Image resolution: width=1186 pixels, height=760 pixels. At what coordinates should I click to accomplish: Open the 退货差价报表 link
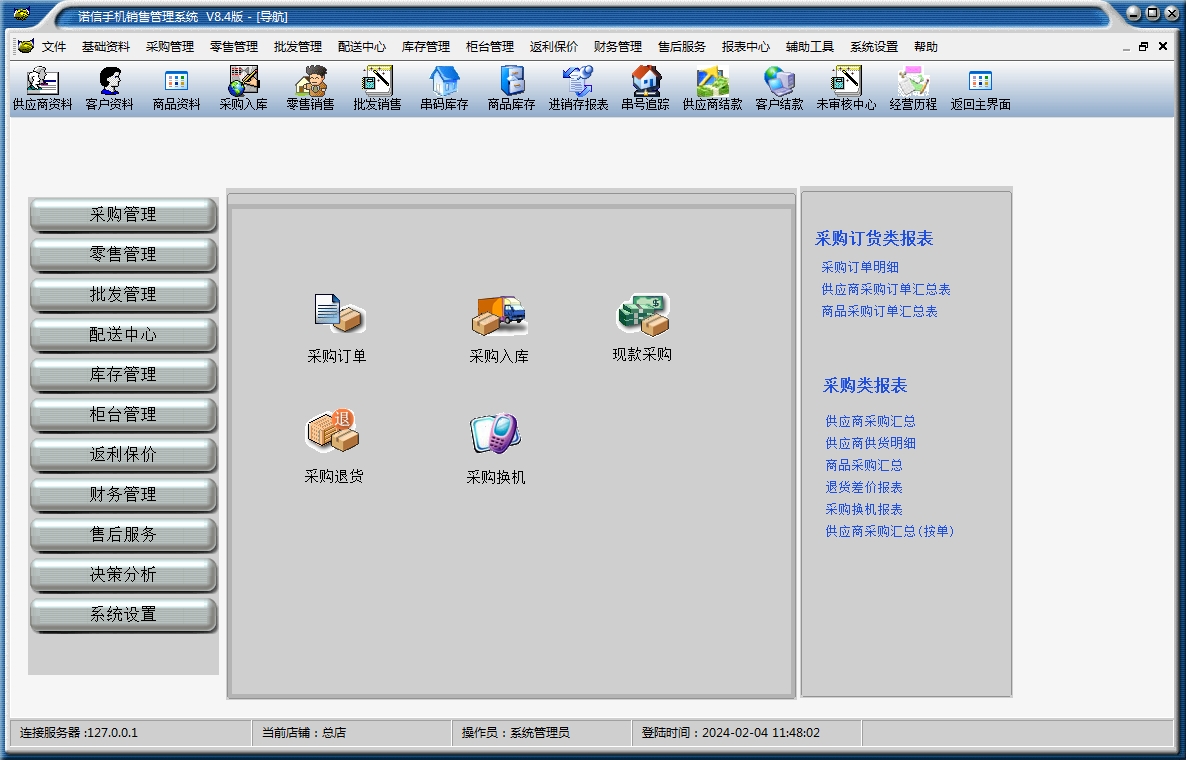(864, 487)
